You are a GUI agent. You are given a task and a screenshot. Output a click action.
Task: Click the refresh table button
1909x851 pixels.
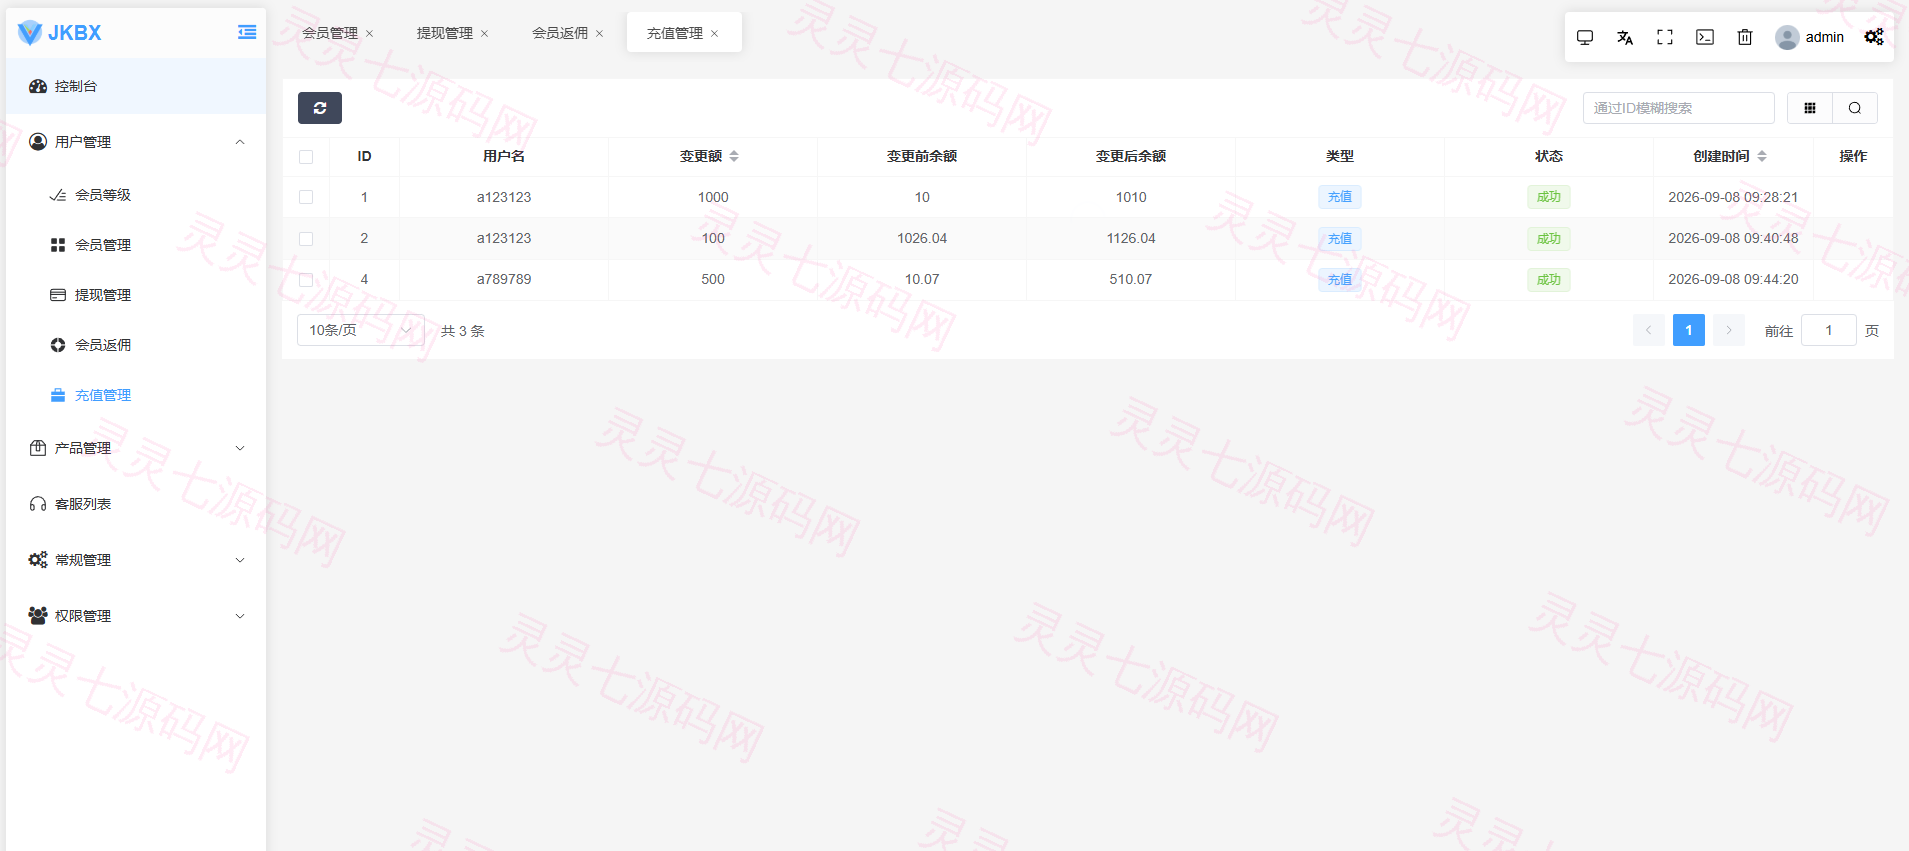tap(320, 108)
